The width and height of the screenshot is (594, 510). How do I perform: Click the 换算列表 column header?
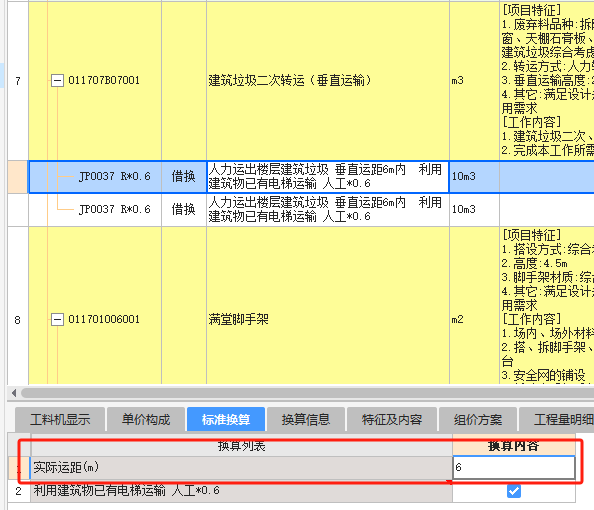click(x=241, y=446)
